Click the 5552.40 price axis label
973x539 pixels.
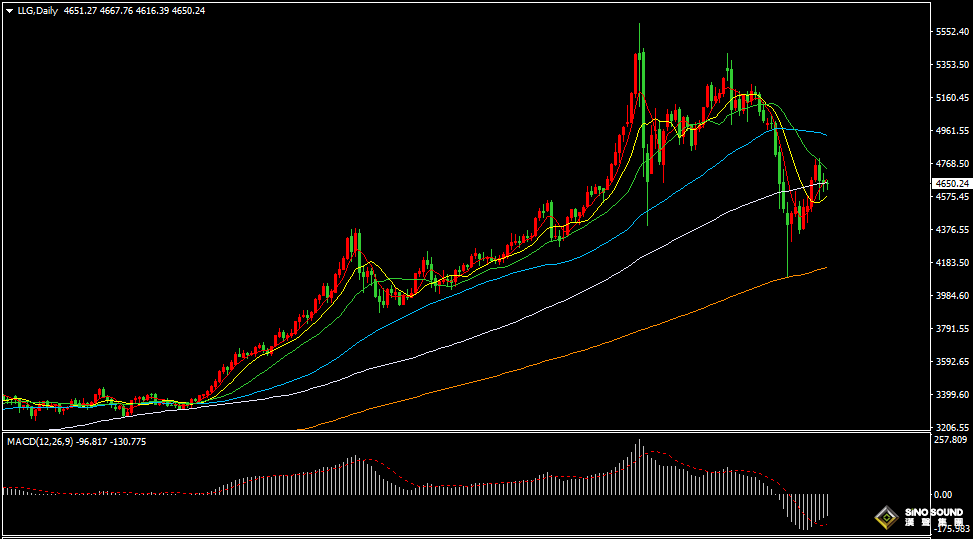pos(951,32)
